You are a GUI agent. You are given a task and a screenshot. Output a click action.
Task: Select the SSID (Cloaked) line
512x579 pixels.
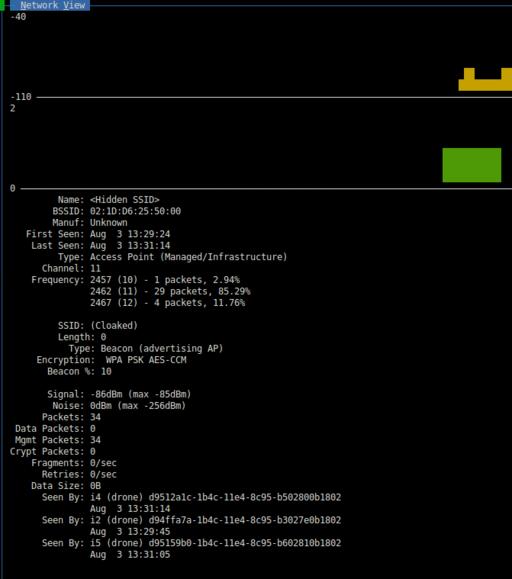coord(97,326)
